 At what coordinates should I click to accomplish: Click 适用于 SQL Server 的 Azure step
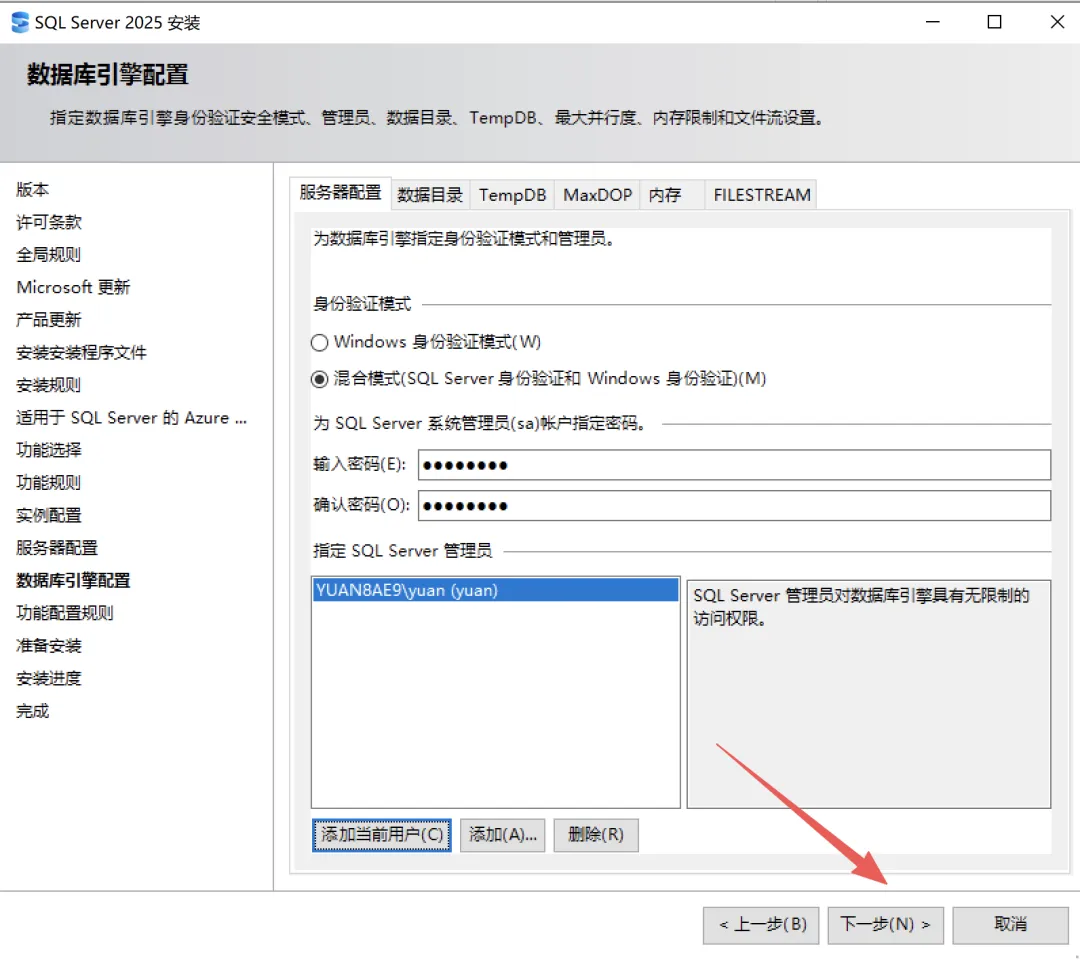(x=131, y=417)
